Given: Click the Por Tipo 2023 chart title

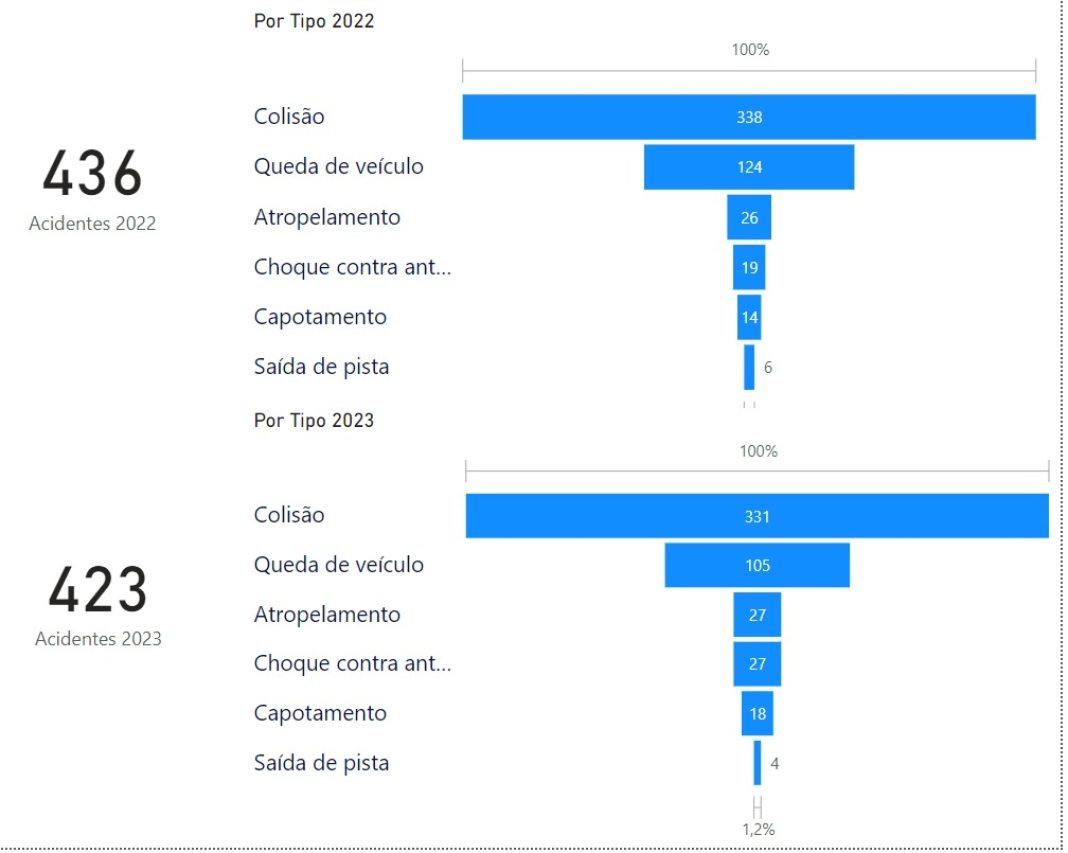Looking at the screenshot, I should (x=314, y=420).
